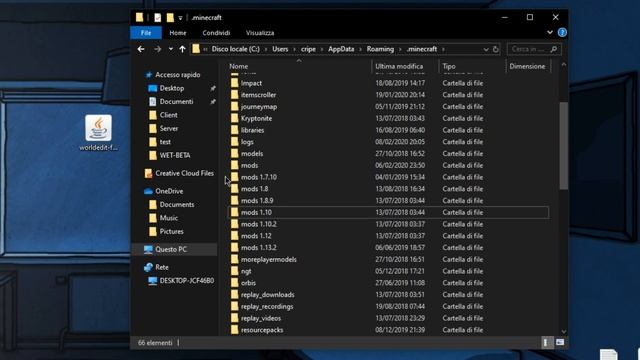
Task: Open the File menu
Action: coord(146,33)
